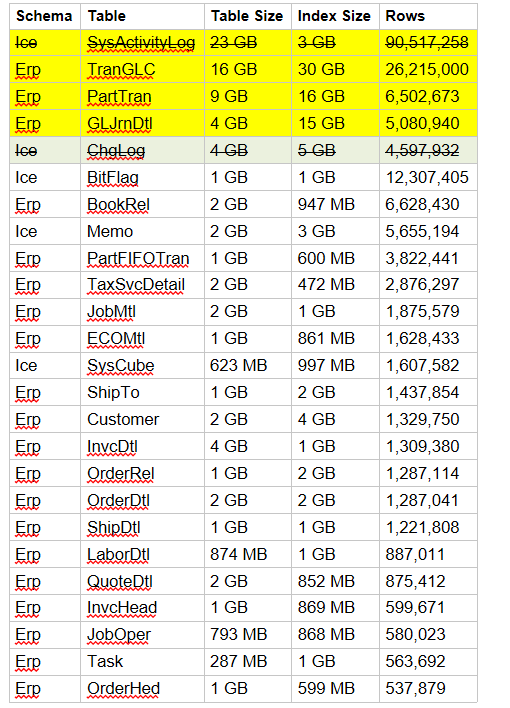Click the SysCube 623 MB table size
The height and width of the screenshot is (708, 510).
(x=239, y=365)
